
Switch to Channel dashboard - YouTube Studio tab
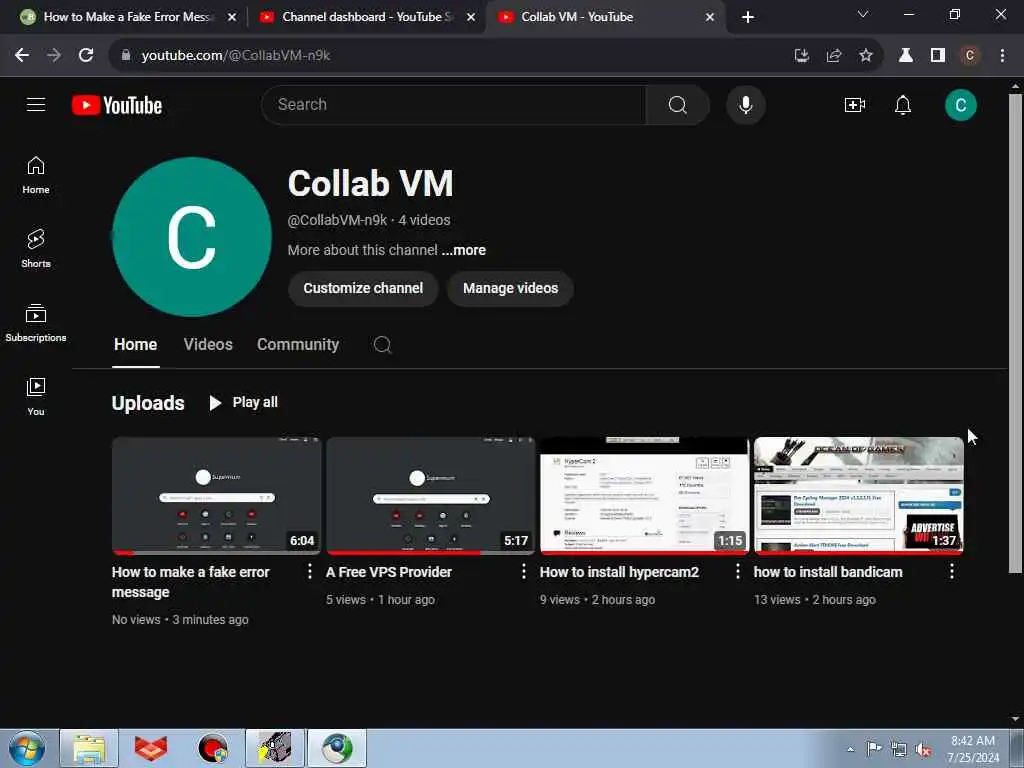coord(367,17)
